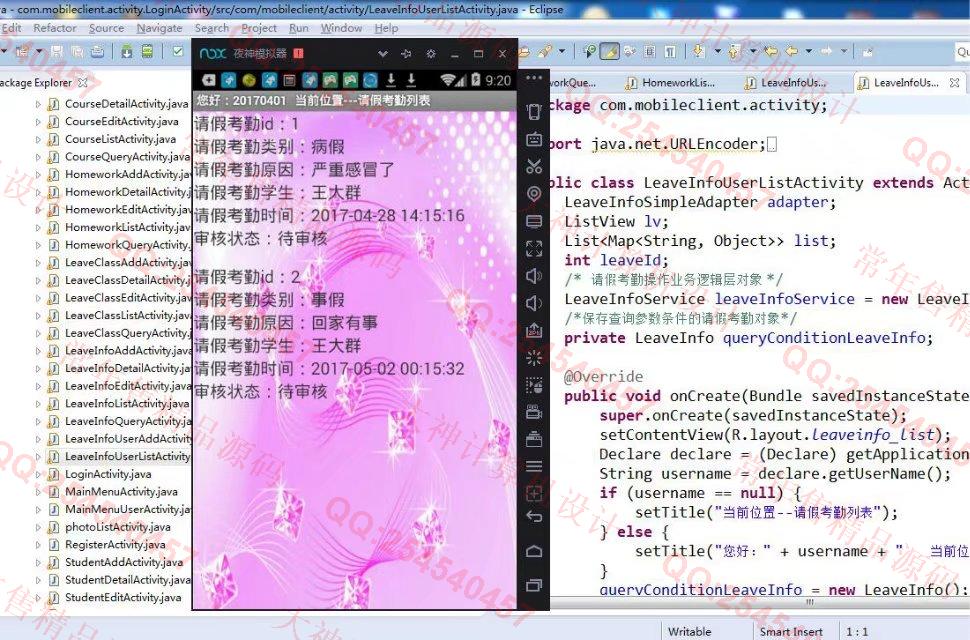This screenshot has height=640, width=970.
Task: Click the Quick Access search field
Action: point(962,51)
